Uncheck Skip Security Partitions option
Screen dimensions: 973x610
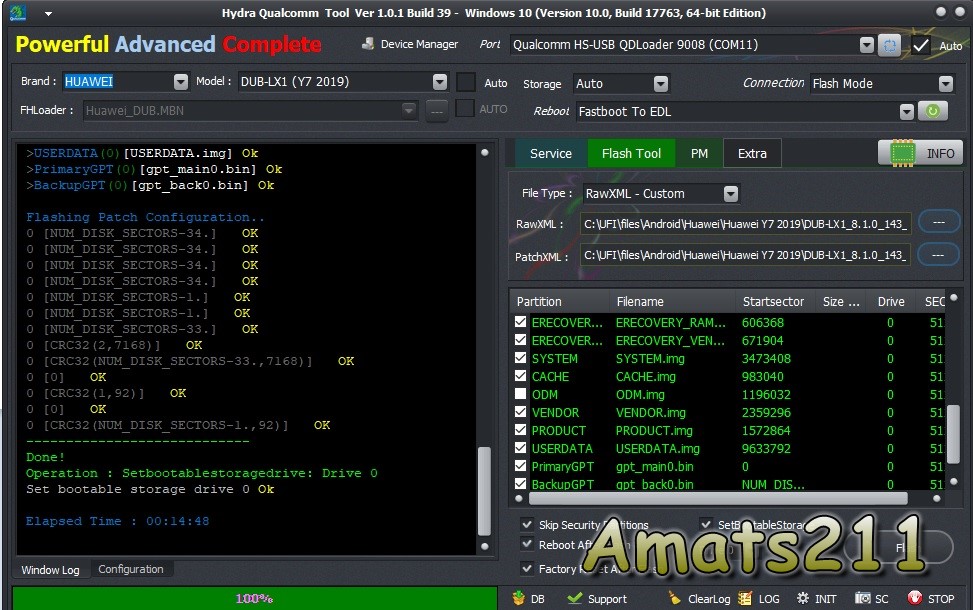coord(528,525)
